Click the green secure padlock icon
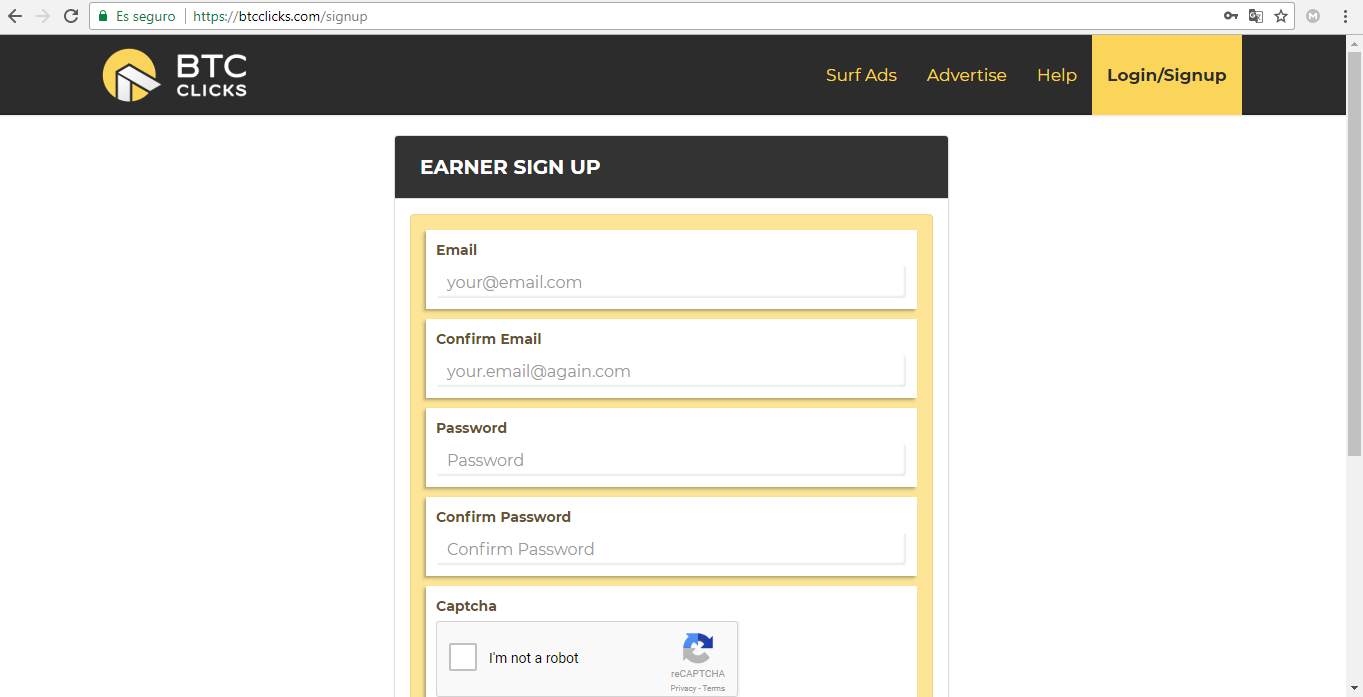Screen dimensions: 1363x697 (x=102, y=16)
